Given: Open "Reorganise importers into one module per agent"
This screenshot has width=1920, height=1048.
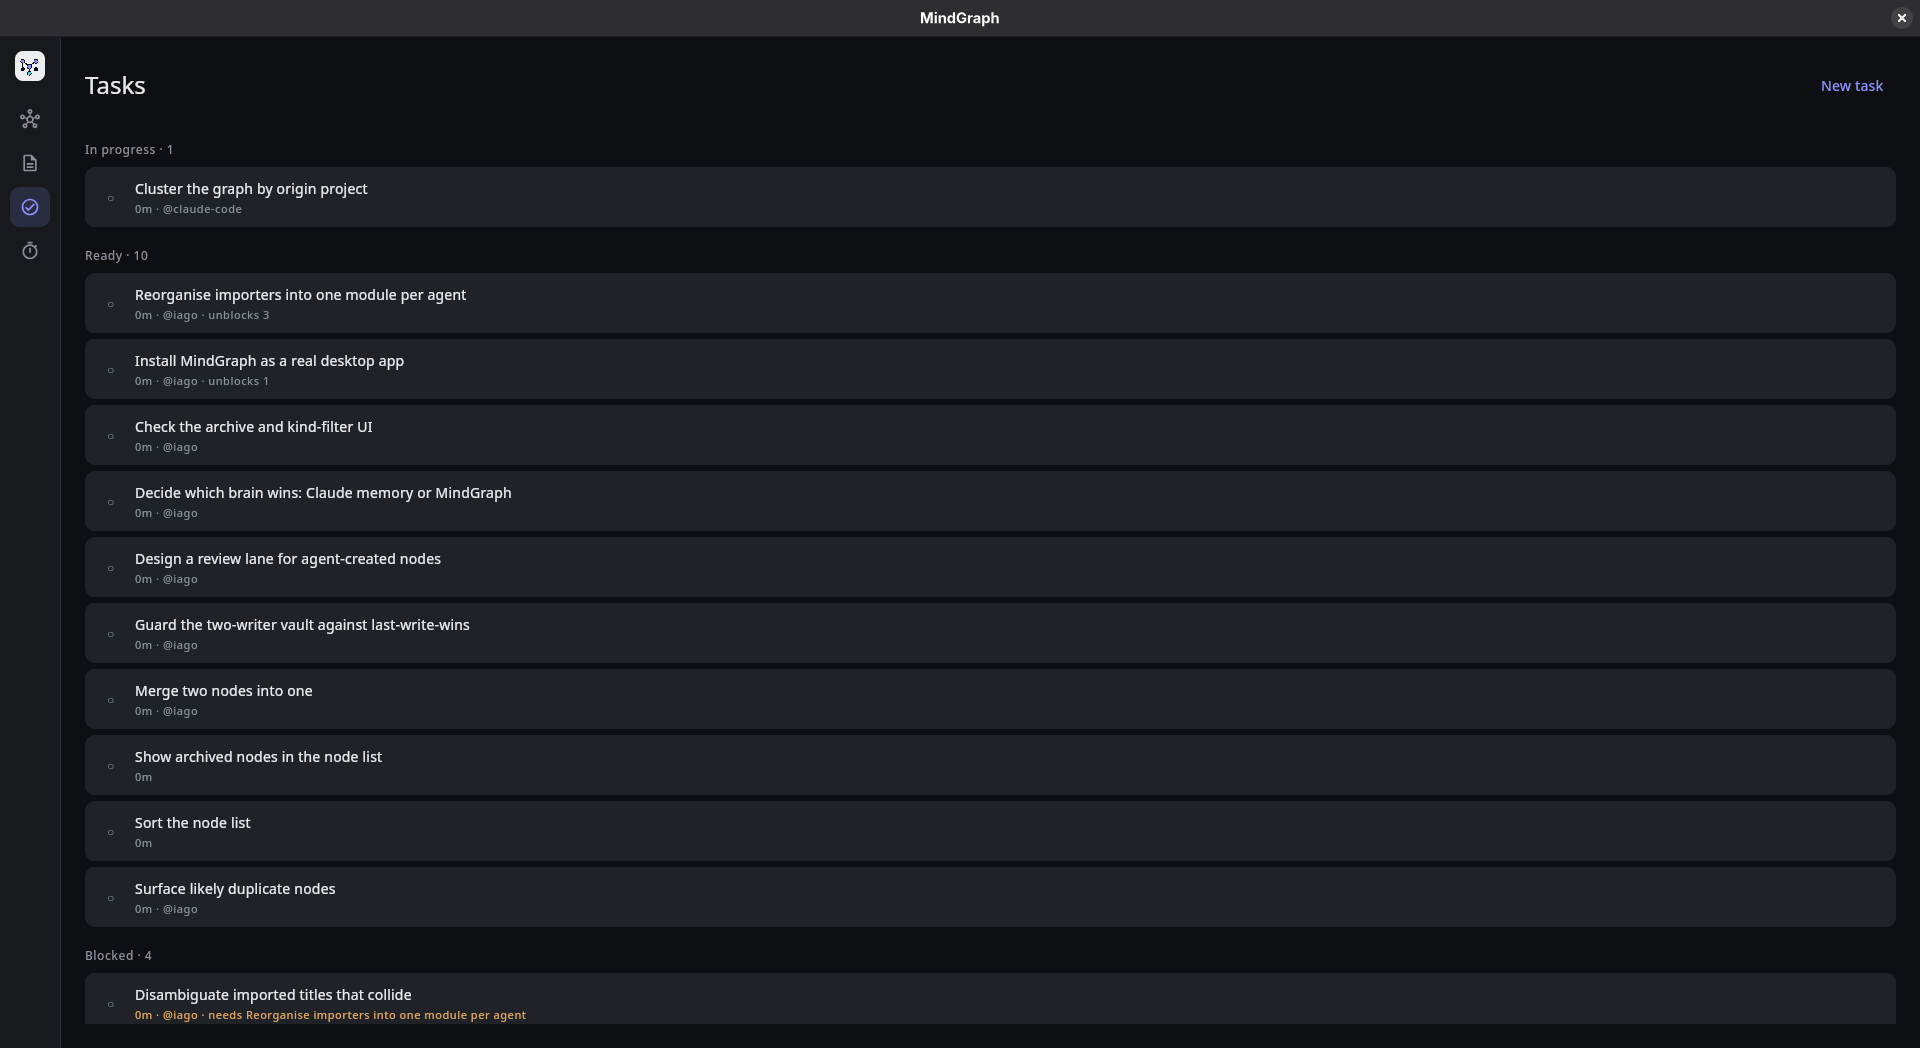Looking at the screenshot, I should click(300, 295).
